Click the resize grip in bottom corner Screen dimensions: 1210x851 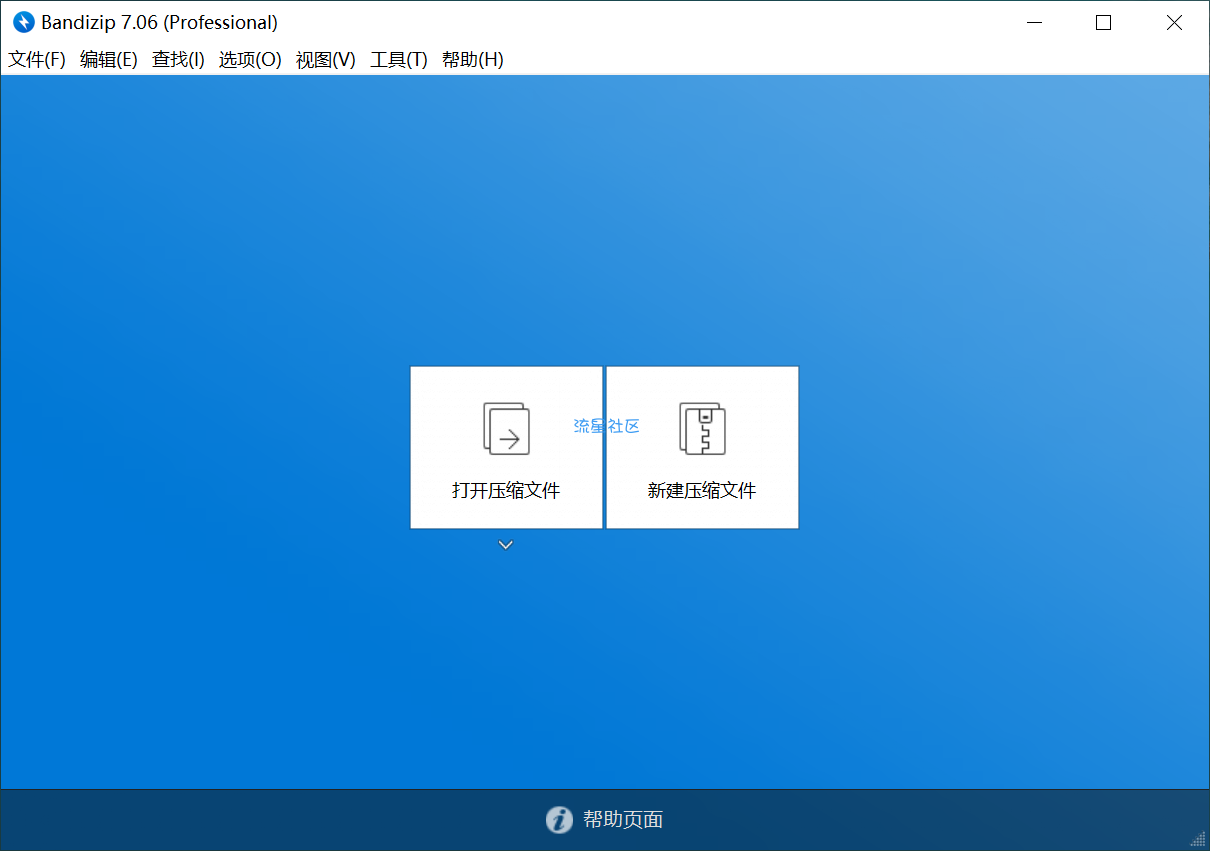pyautogui.click(x=1199, y=840)
